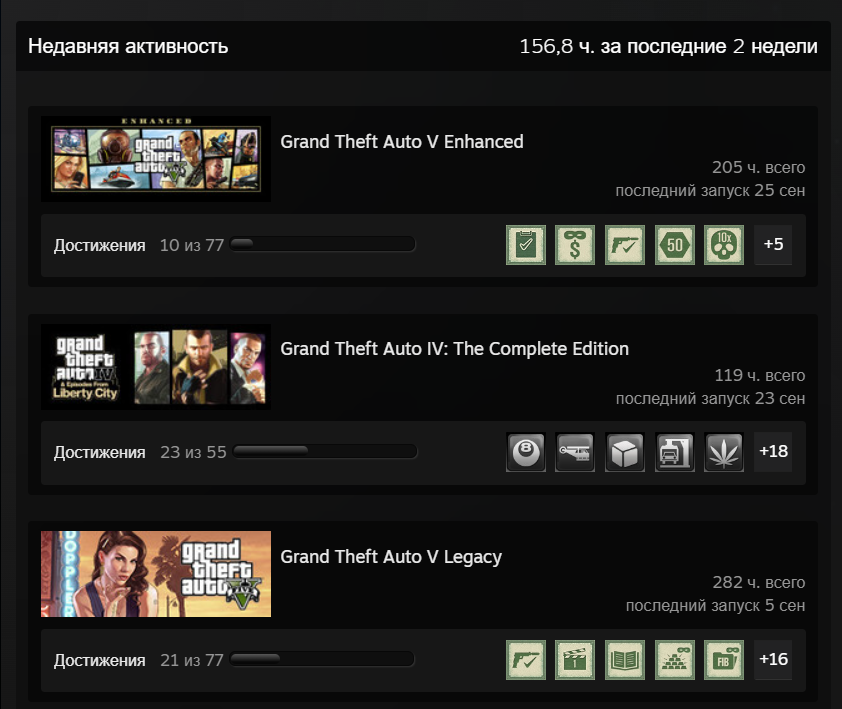This screenshot has height=709, width=842.
Task: Click the white cube achievement icon in GTA IV
Action: pos(625,452)
